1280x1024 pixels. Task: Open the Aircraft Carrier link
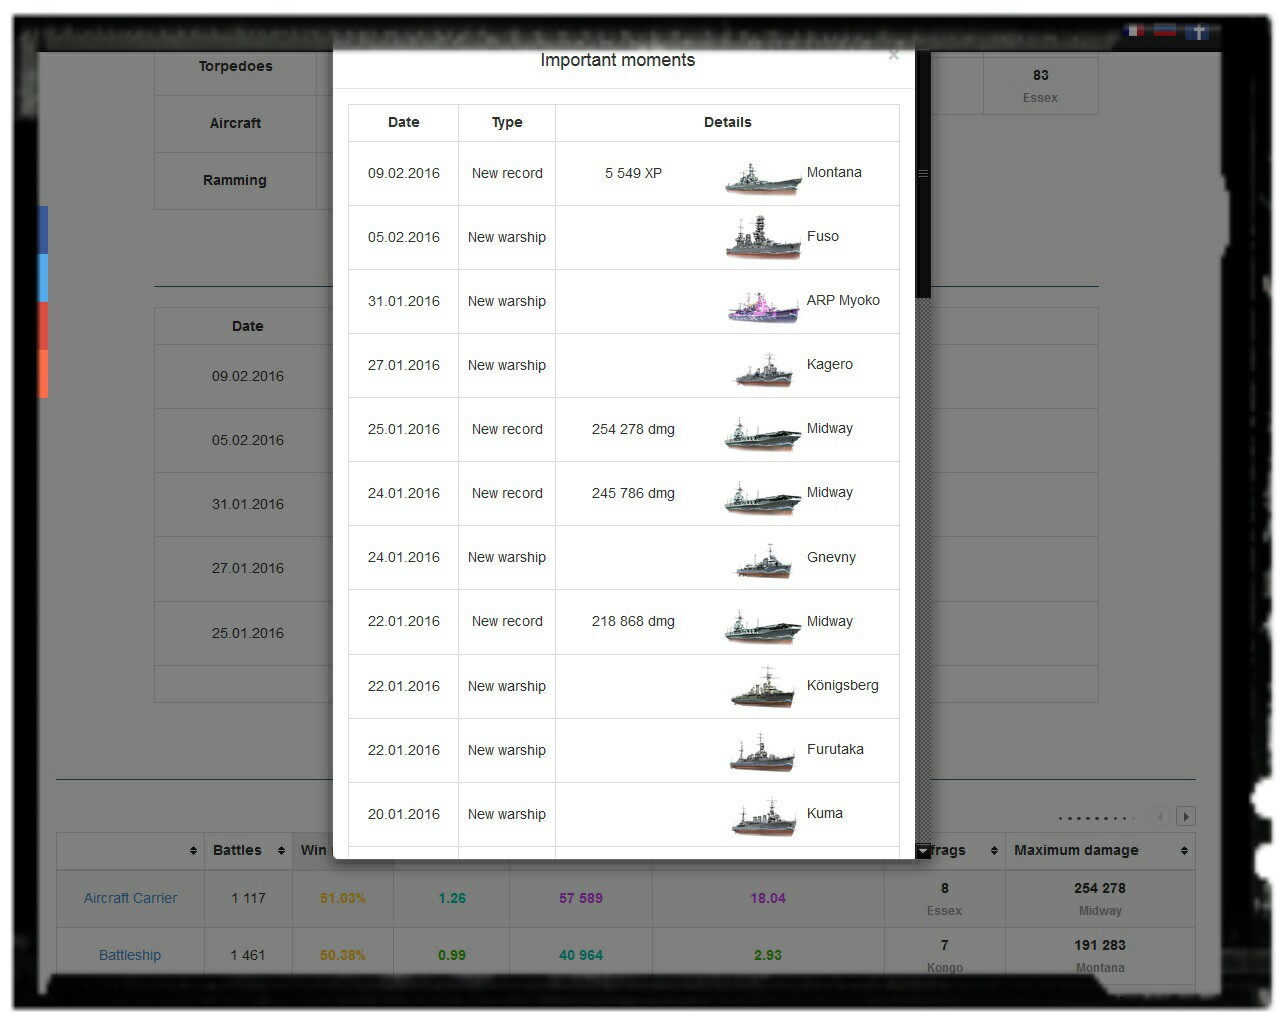point(130,898)
